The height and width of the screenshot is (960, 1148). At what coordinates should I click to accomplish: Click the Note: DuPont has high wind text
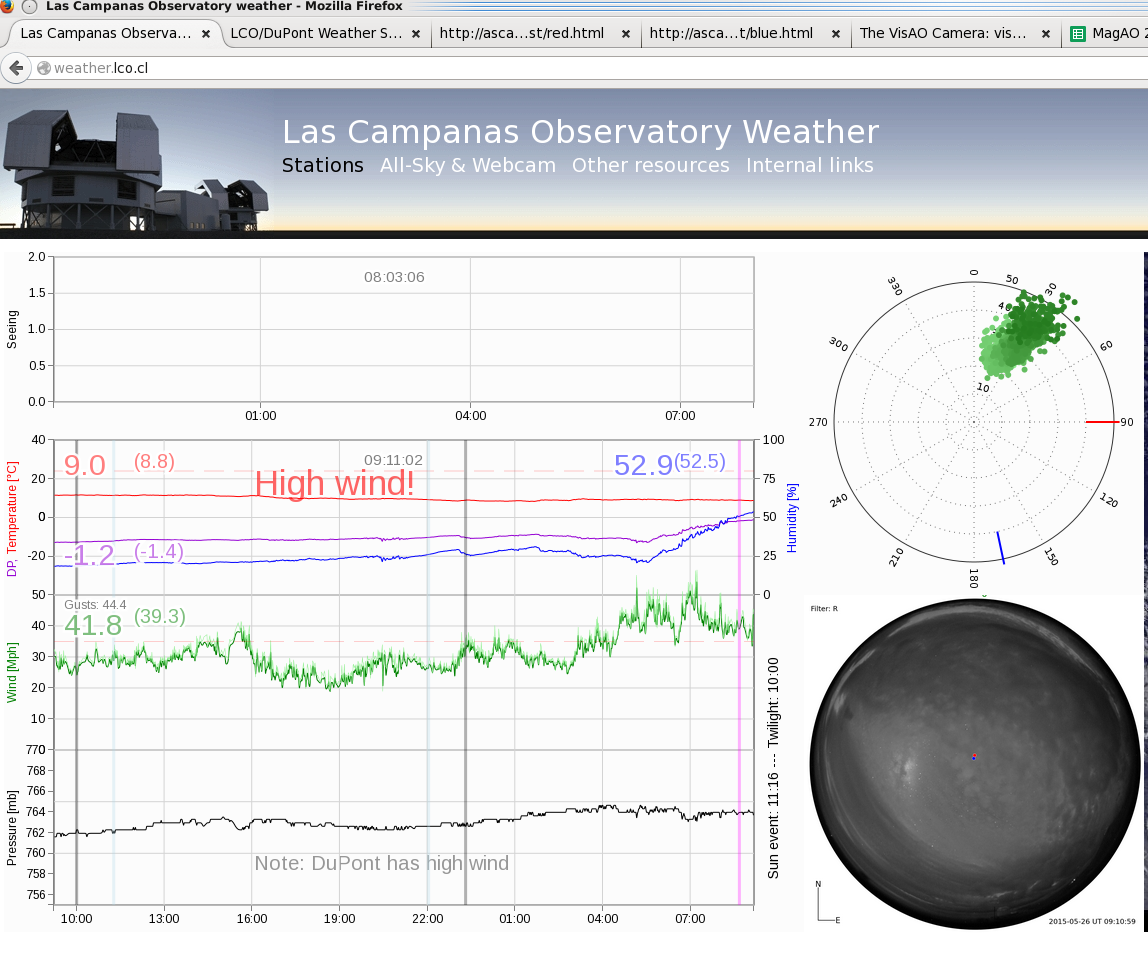pyautogui.click(x=381, y=863)
